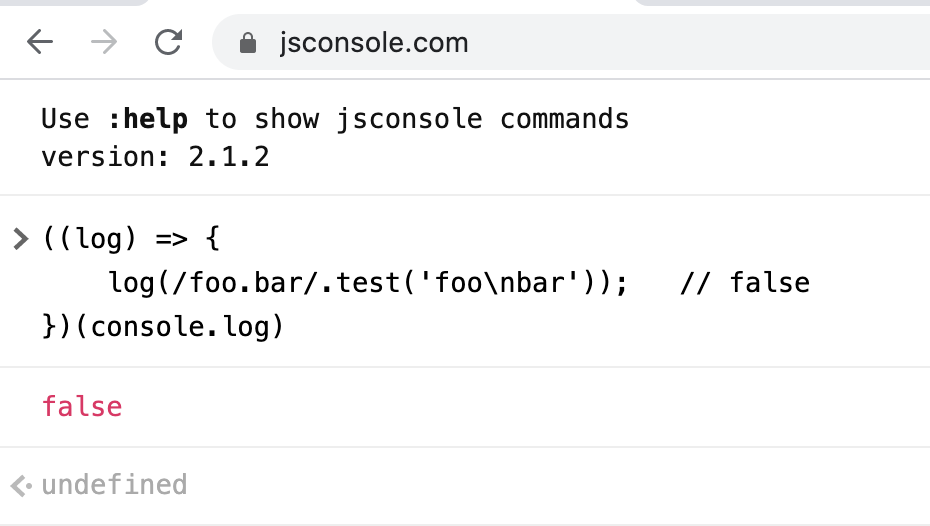Click the log(/foo.bar/.test line
This screenshot has width=930, height=526.
[367, 283]
